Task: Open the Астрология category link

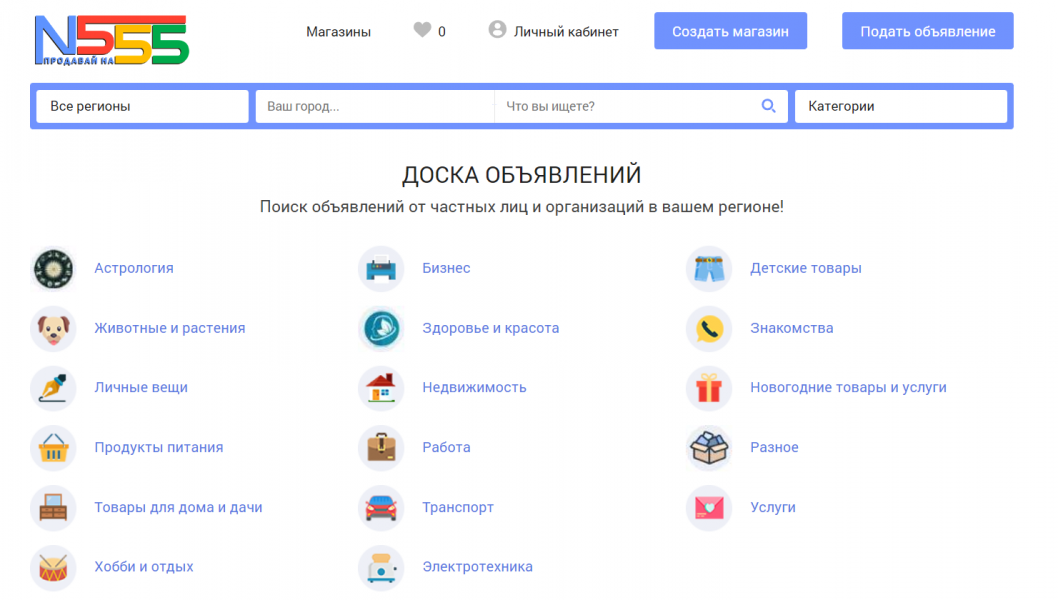Action: [x=134, y=268]
